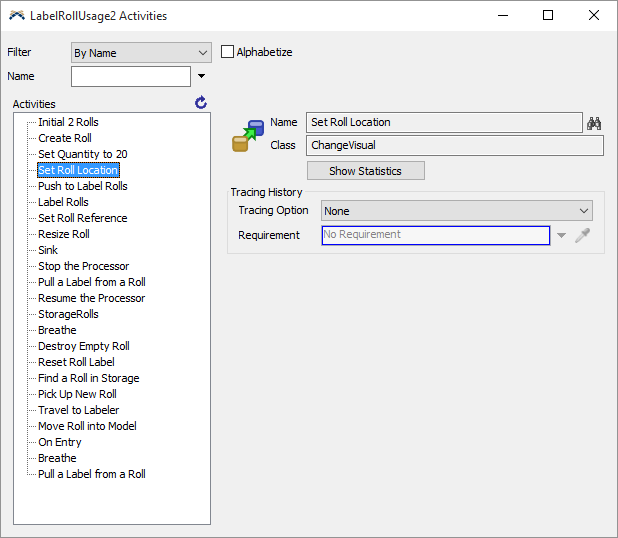Maximize the Activities window

(548, 15)
